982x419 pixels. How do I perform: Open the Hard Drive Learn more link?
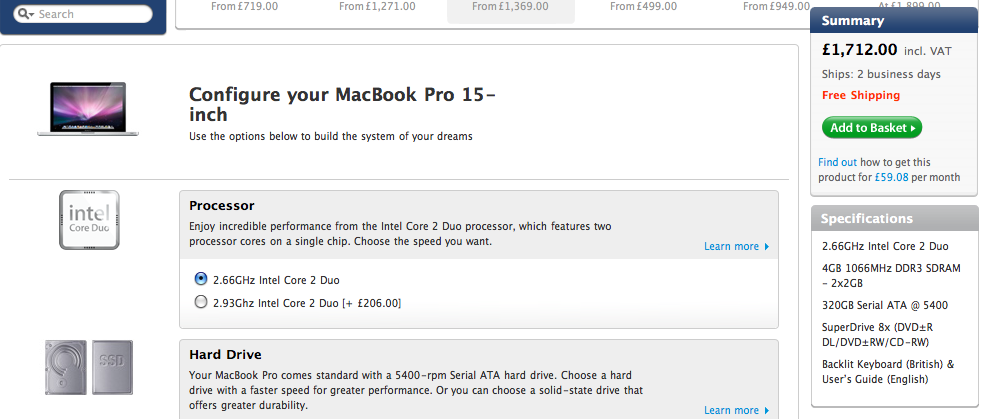pyautogui.click(x=731, y=410)
